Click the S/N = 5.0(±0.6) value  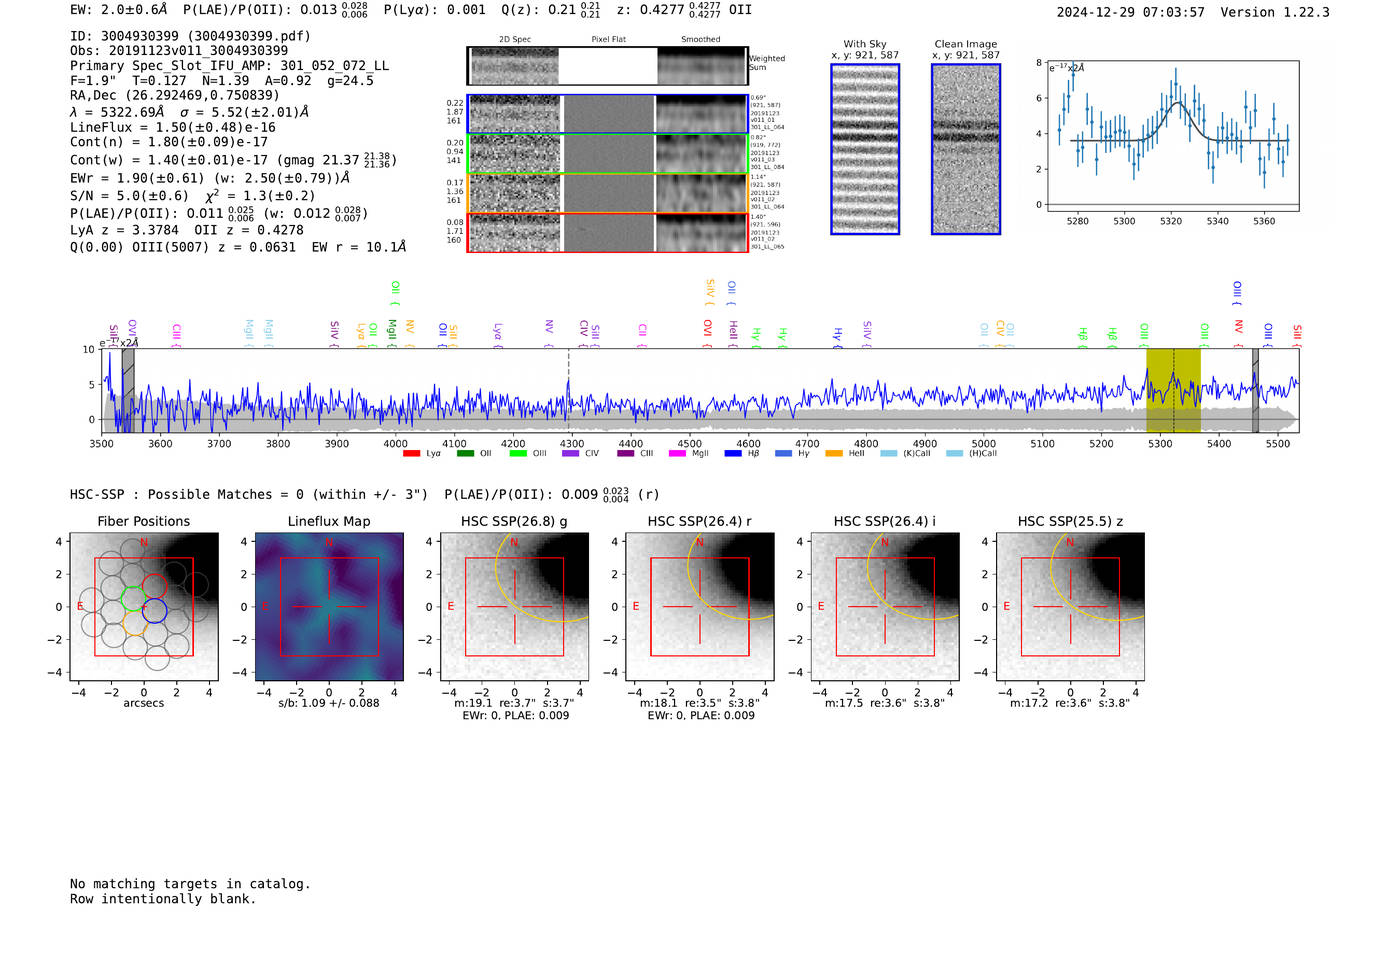(129, 196)
